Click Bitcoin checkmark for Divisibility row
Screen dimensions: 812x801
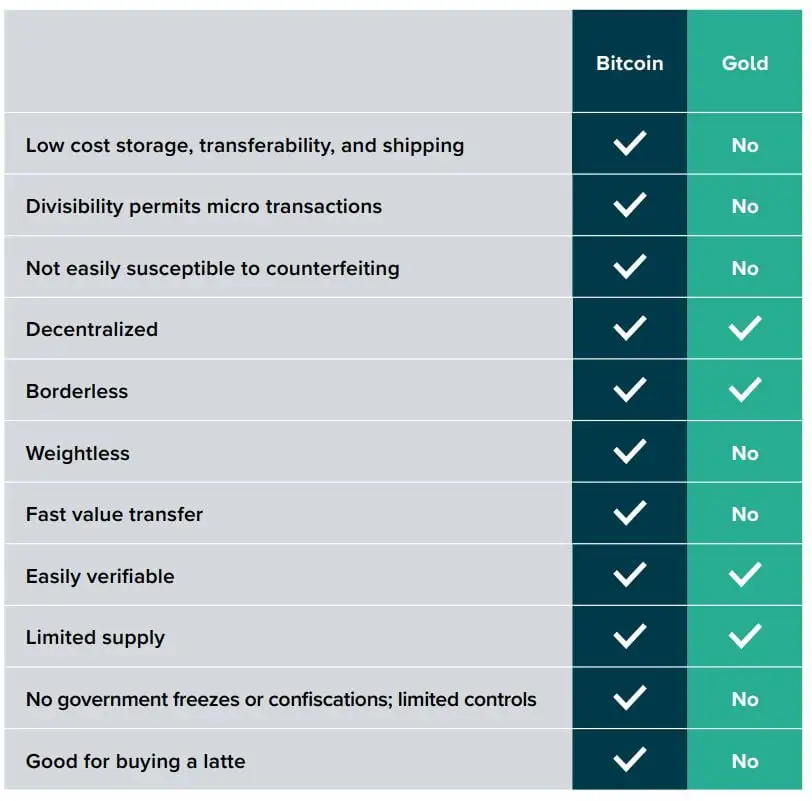tap(629, 205)
